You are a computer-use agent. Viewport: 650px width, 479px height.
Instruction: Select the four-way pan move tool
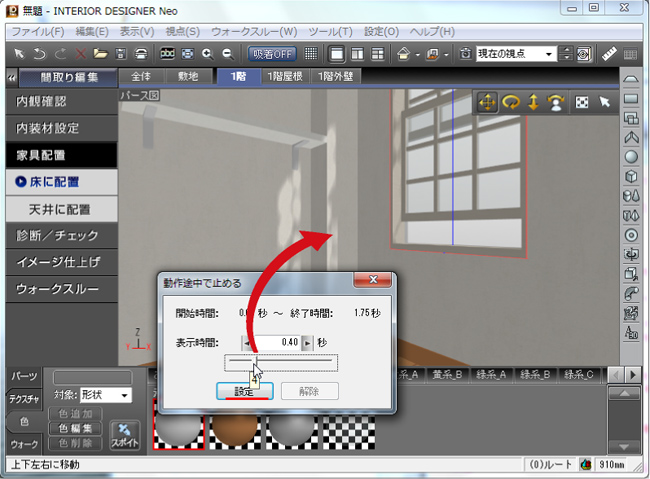click(487, 102)
